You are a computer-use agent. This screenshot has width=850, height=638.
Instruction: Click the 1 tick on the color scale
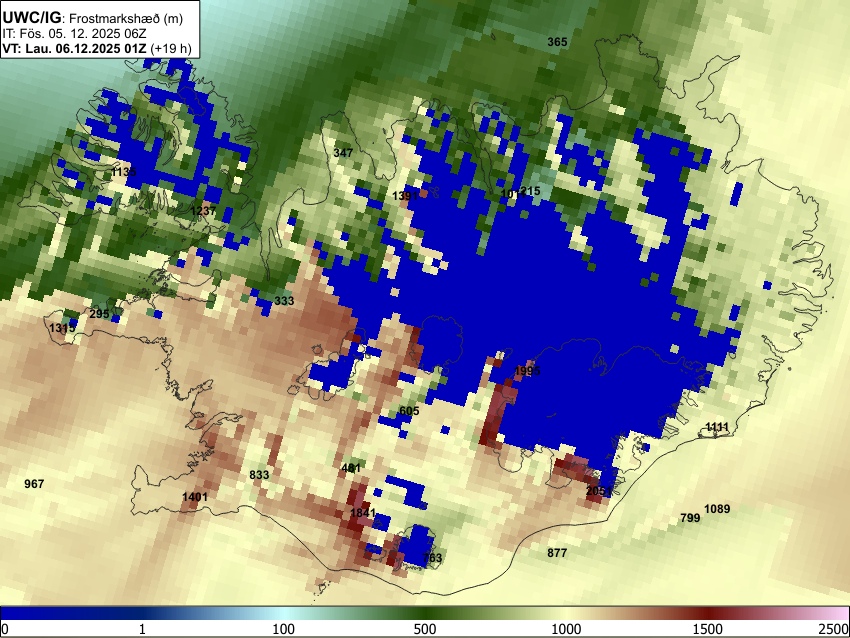coord(142,629)
